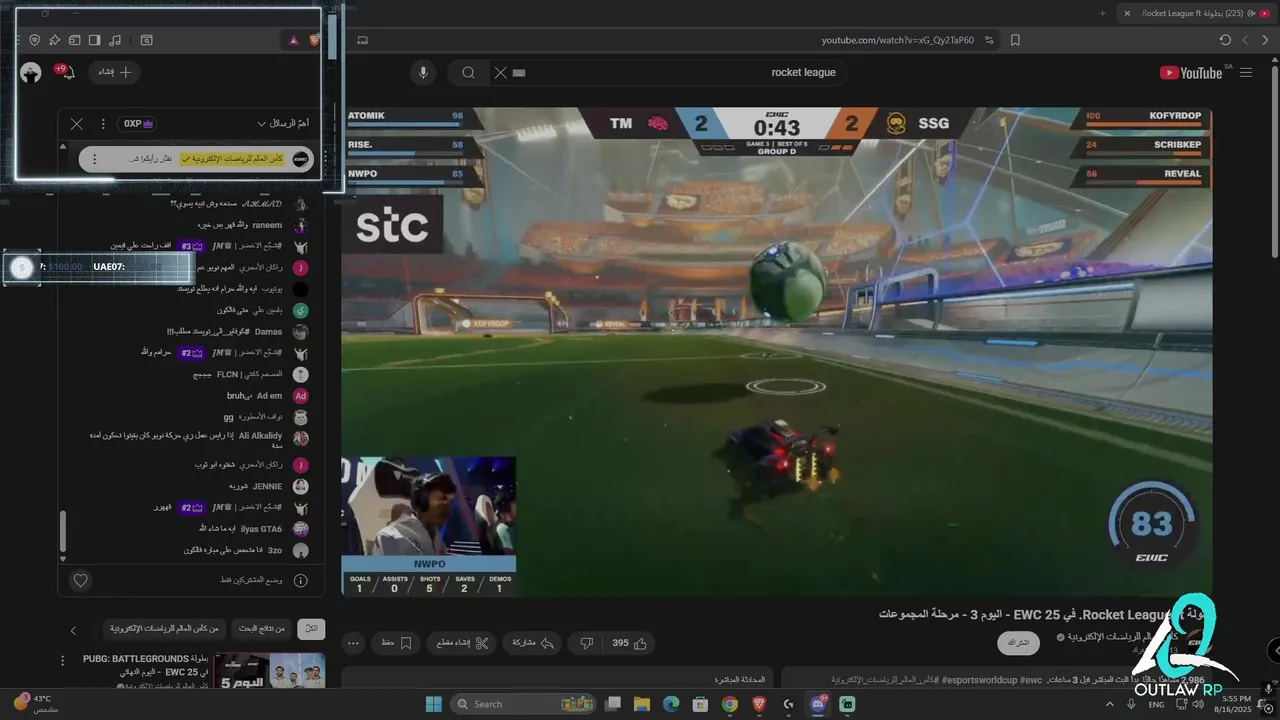Image resolution: width=1280 pixels, height=720 pixels.
Task: Click the Share (مشاركة) button
Action: click(533, 643)
